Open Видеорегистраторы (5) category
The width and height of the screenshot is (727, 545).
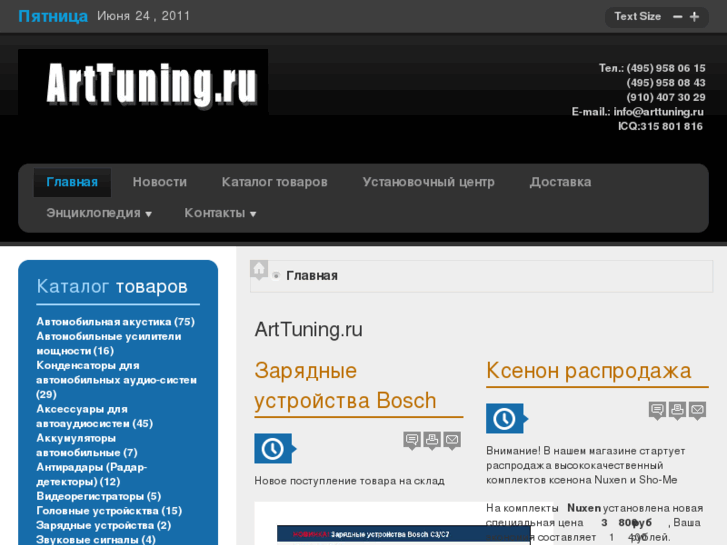tap(99, 496)
